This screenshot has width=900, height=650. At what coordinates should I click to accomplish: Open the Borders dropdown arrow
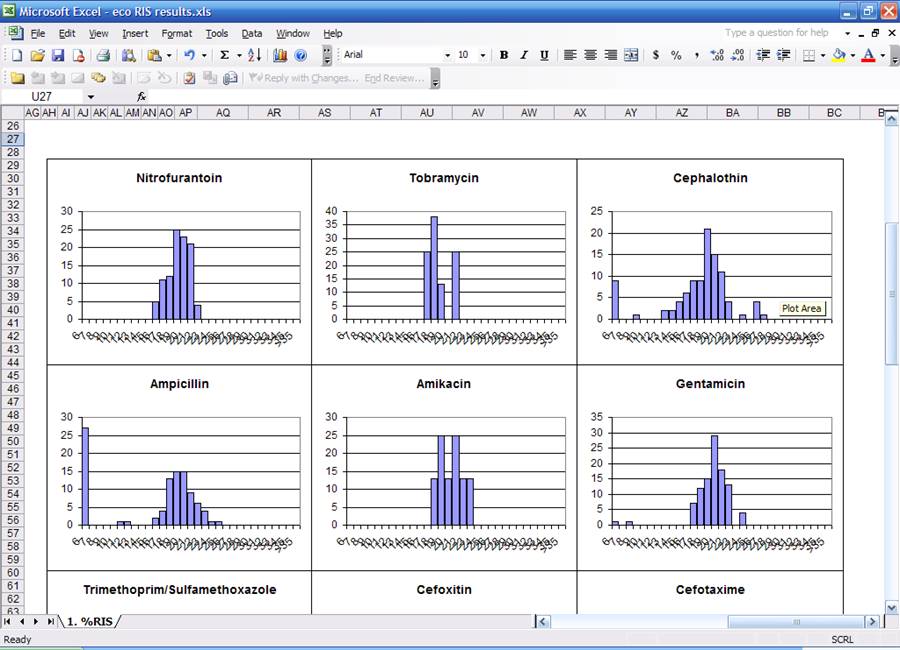point(823,55)
